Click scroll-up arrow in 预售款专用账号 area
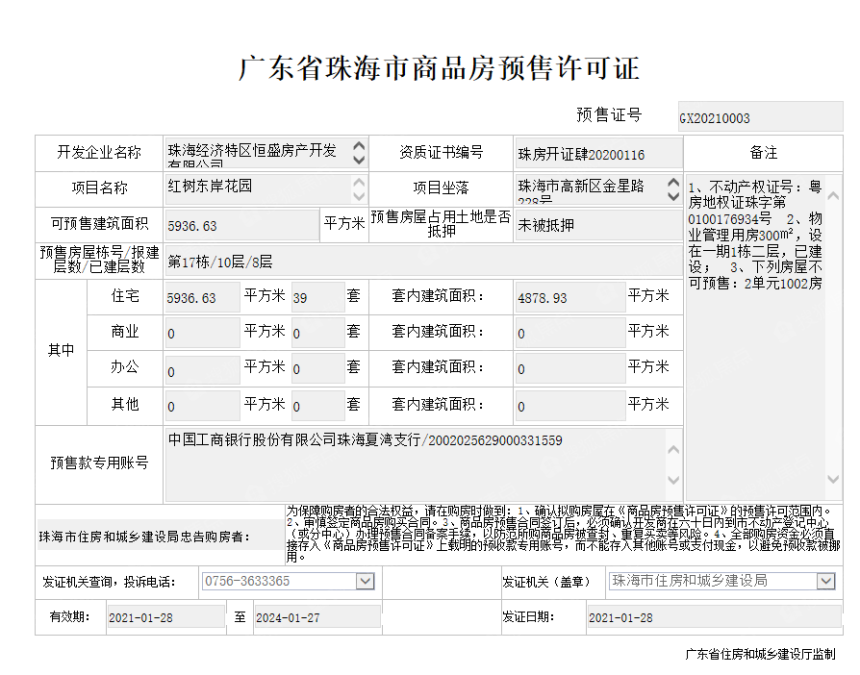860x675 pixels. (674, 450)
